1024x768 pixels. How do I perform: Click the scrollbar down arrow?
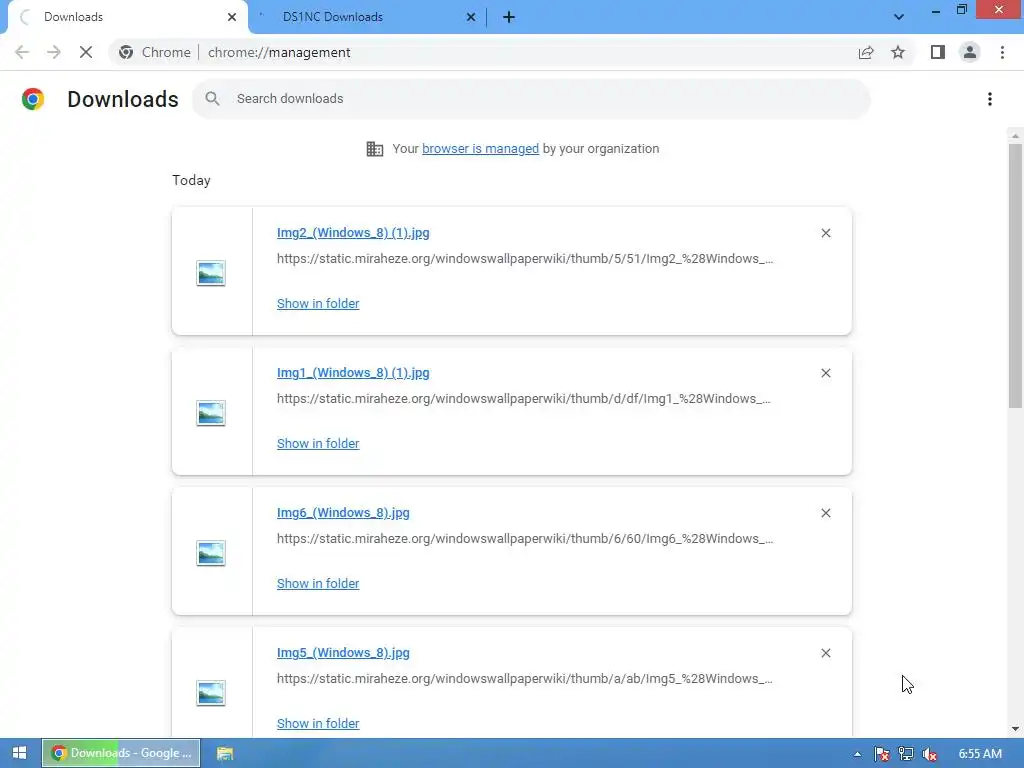(x=1016, y=729)
